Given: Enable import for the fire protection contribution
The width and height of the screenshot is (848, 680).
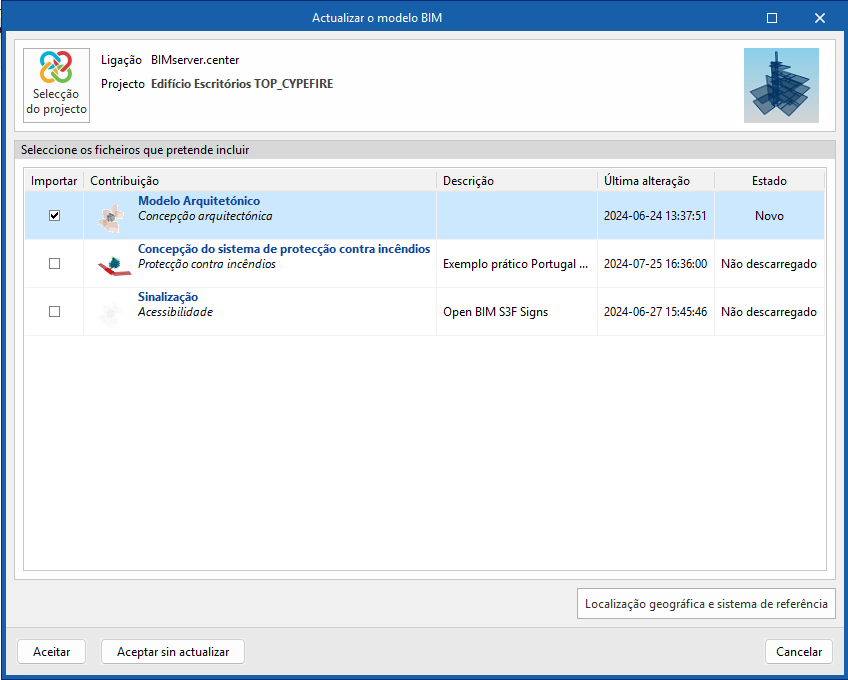Looking at the screenshot, I should [x=55, y=264].
